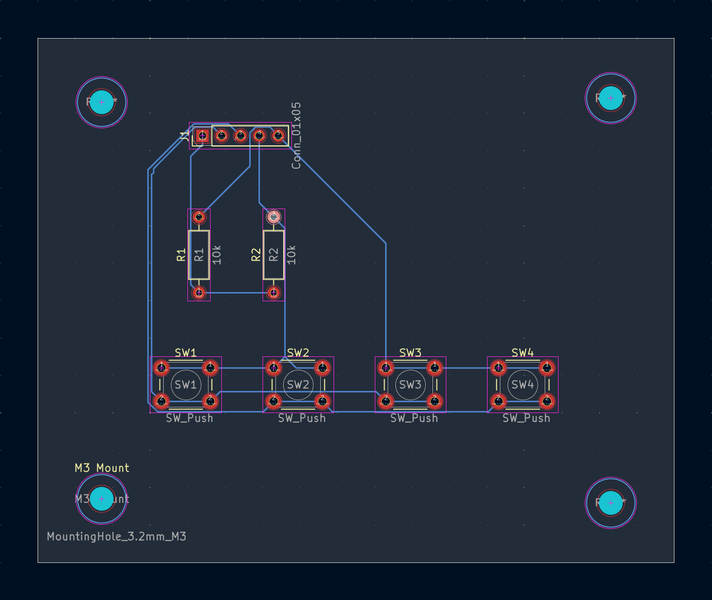Select the lower-right pad of SW4
This screenshot has height=600, width=712.
[547, 401]
